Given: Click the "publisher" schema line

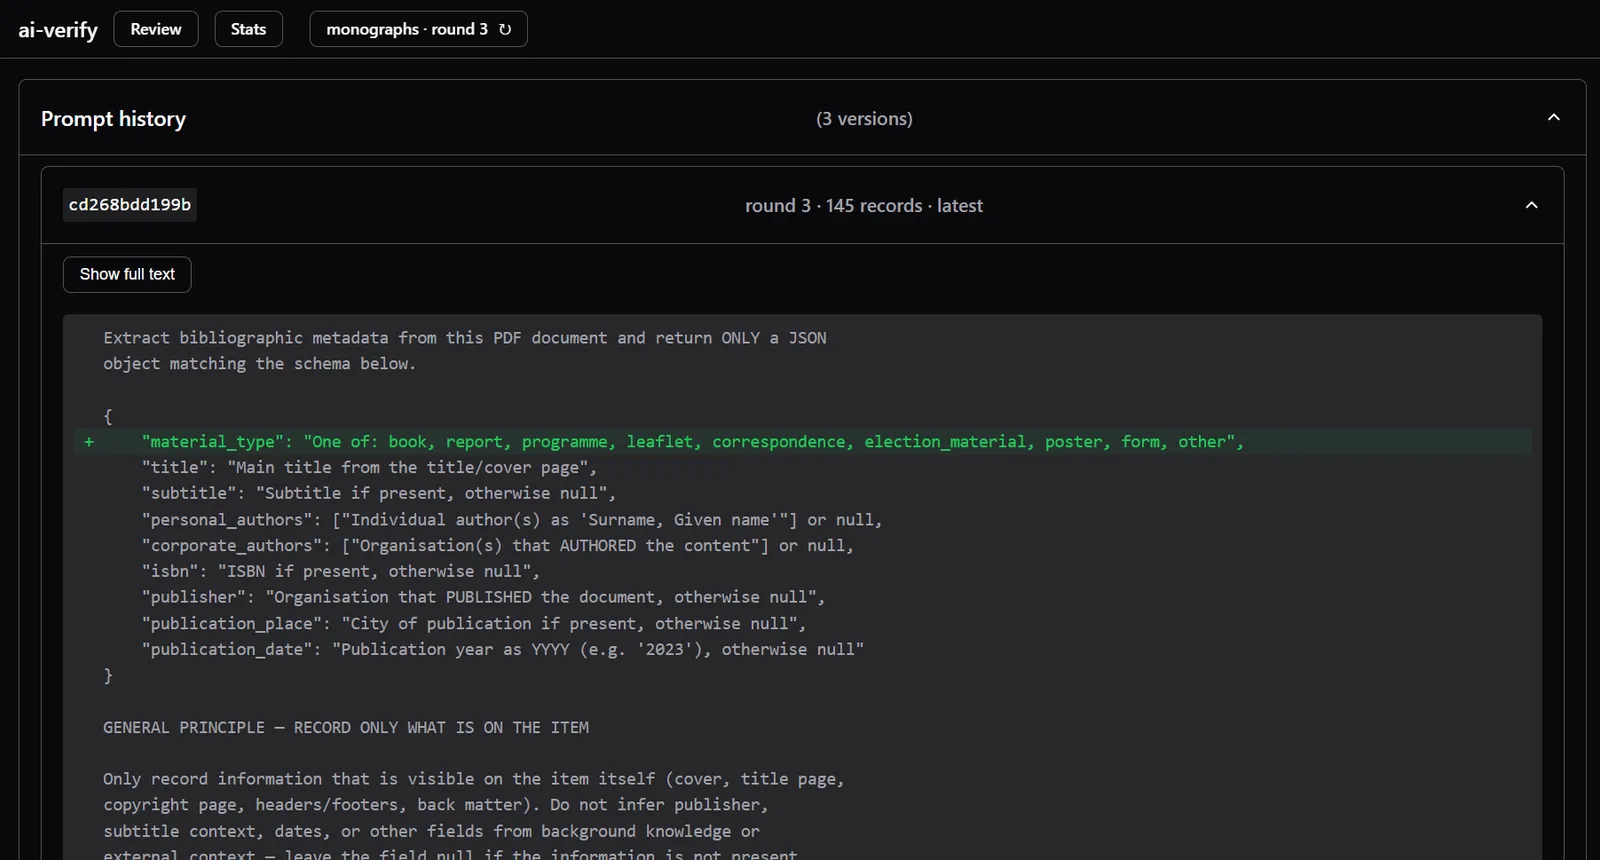Looking at the screenshot, I should pos(483,597).
